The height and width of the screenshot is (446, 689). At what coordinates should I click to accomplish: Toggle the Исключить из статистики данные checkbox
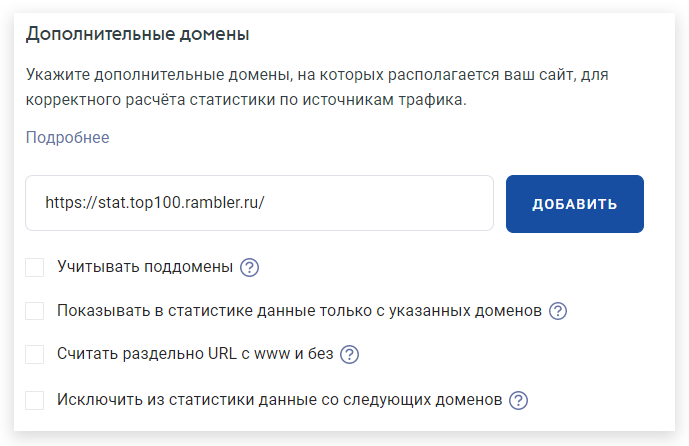pos(34,400)
